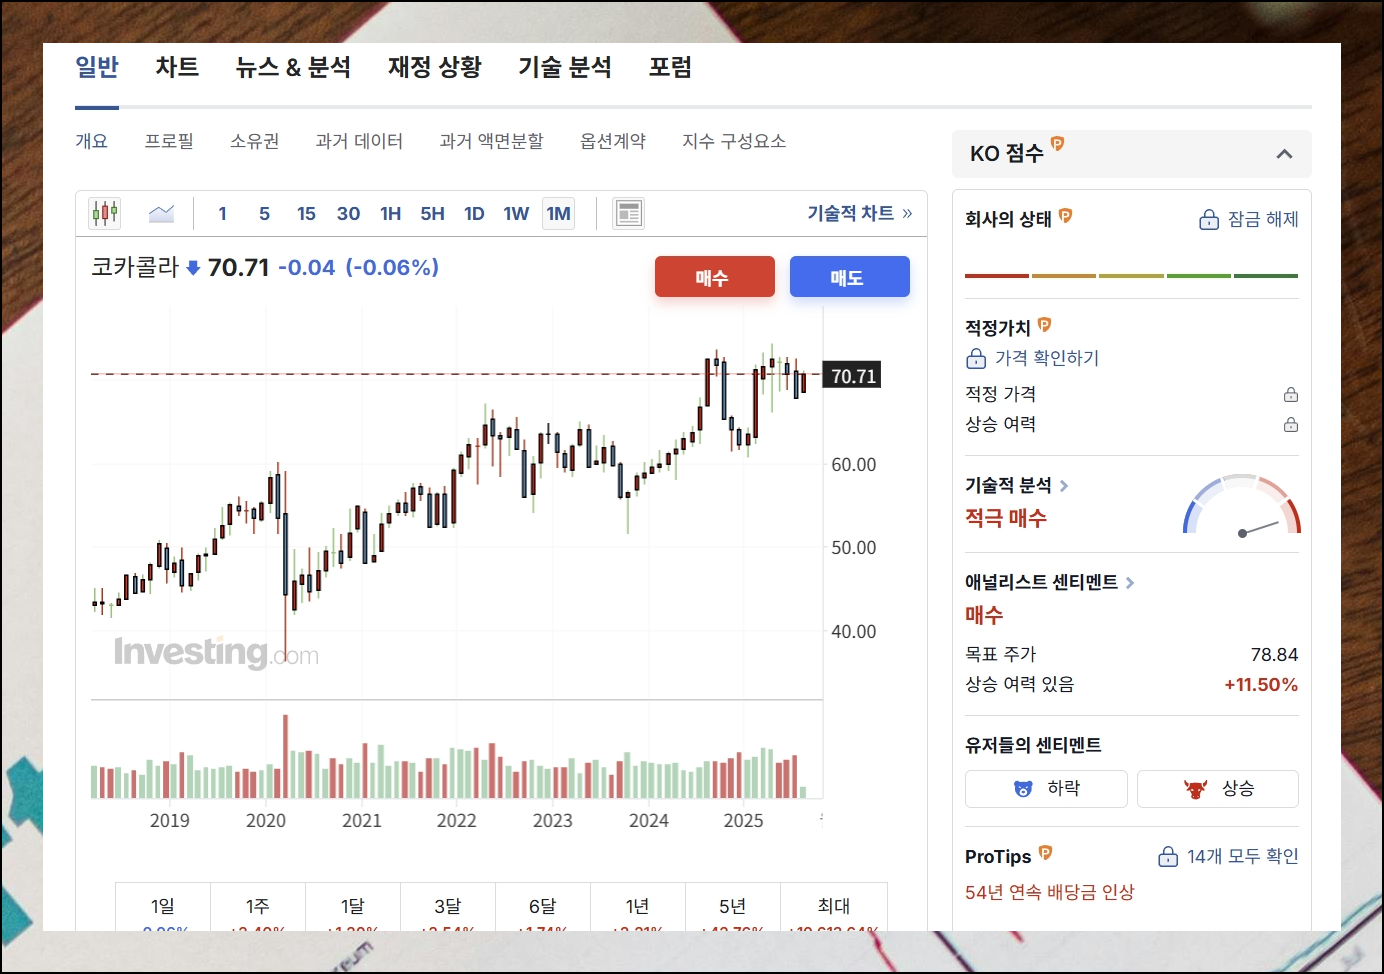The height and width of the screenshot is (974, 1384).
Task: Select 5-minute chart interval
Action: (264, 213)
